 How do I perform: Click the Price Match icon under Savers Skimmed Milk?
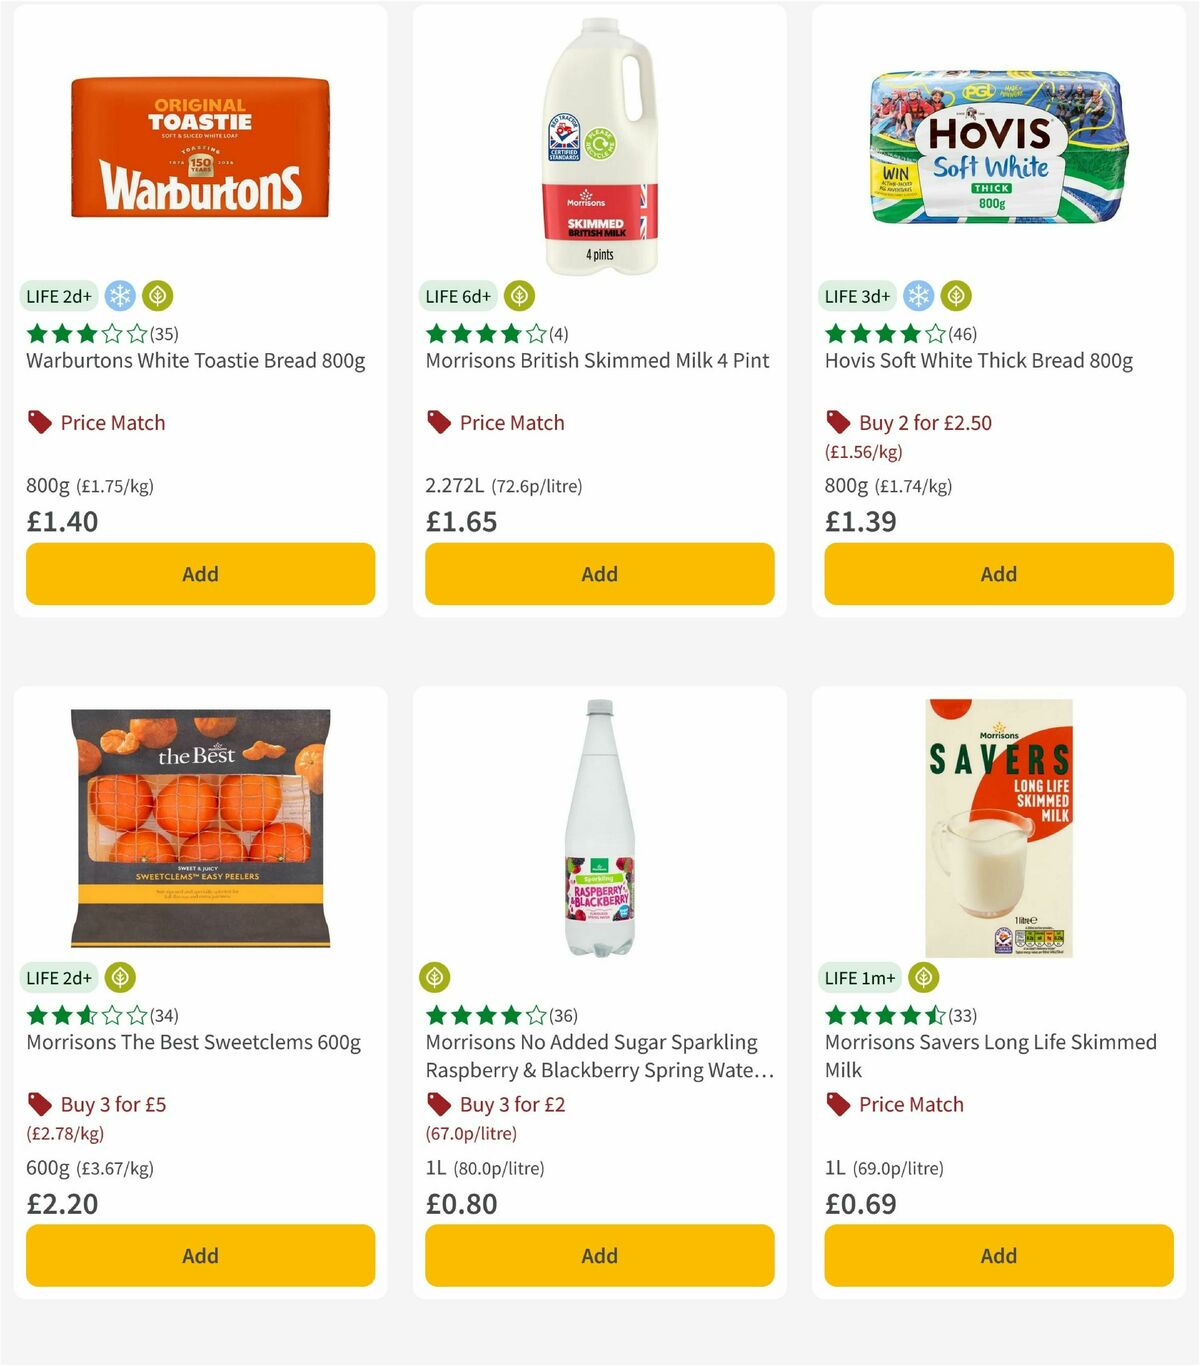click(x=838, y=1104)
